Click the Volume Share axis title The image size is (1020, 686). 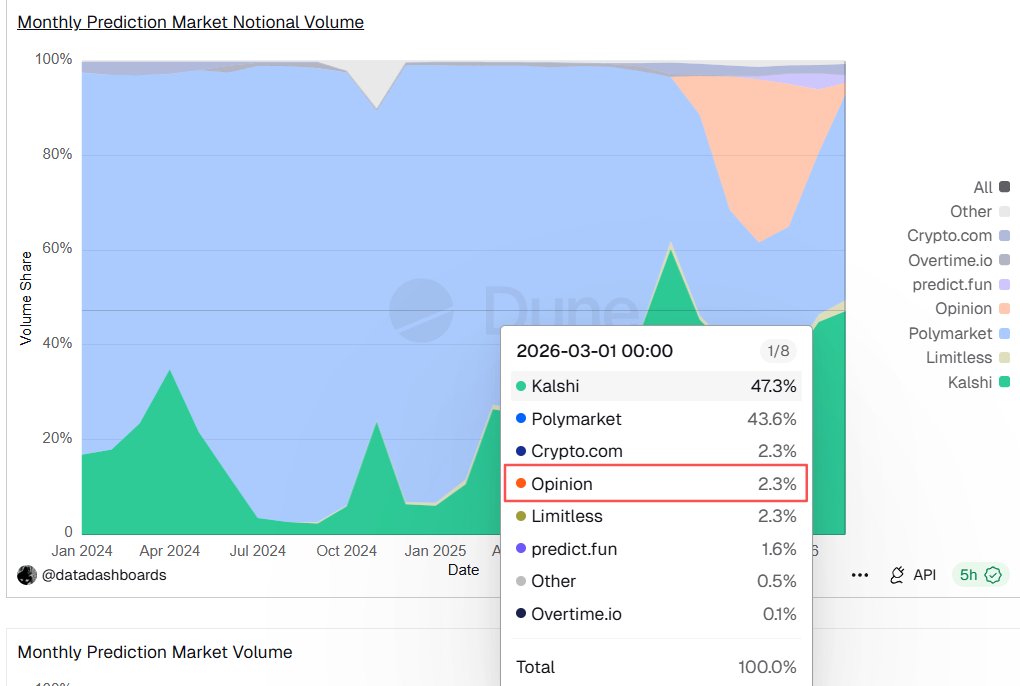[26, 298]
